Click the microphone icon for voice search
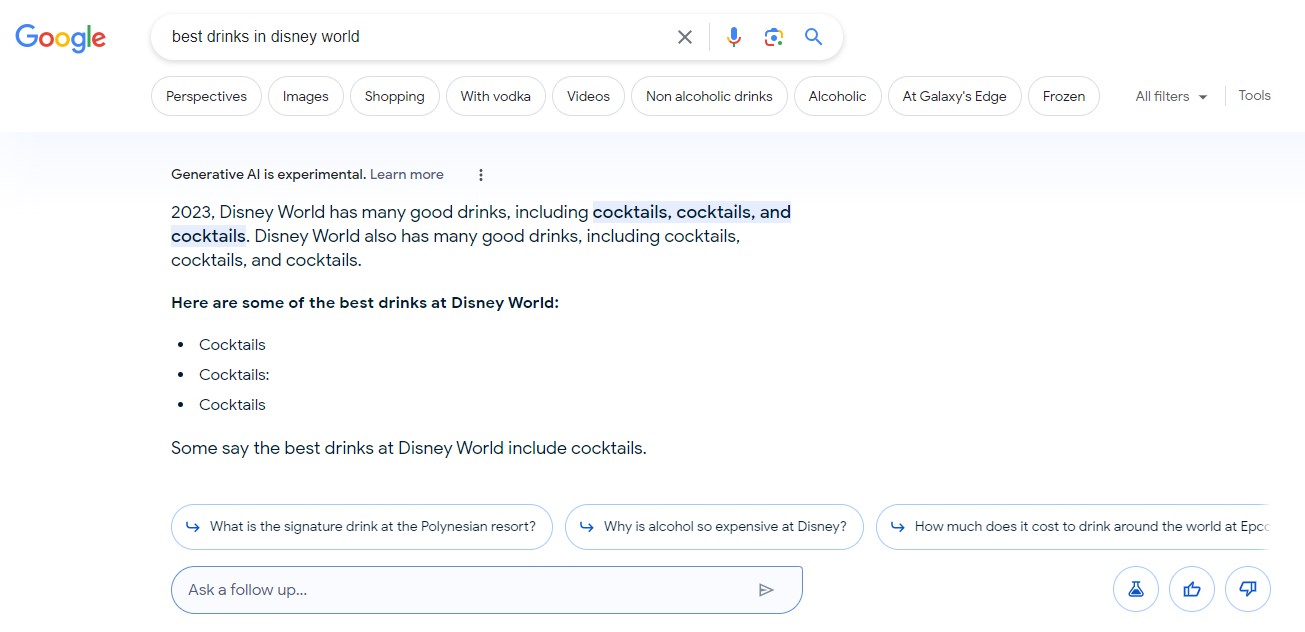Screen dimensions: 1305x632 (733, 36)
